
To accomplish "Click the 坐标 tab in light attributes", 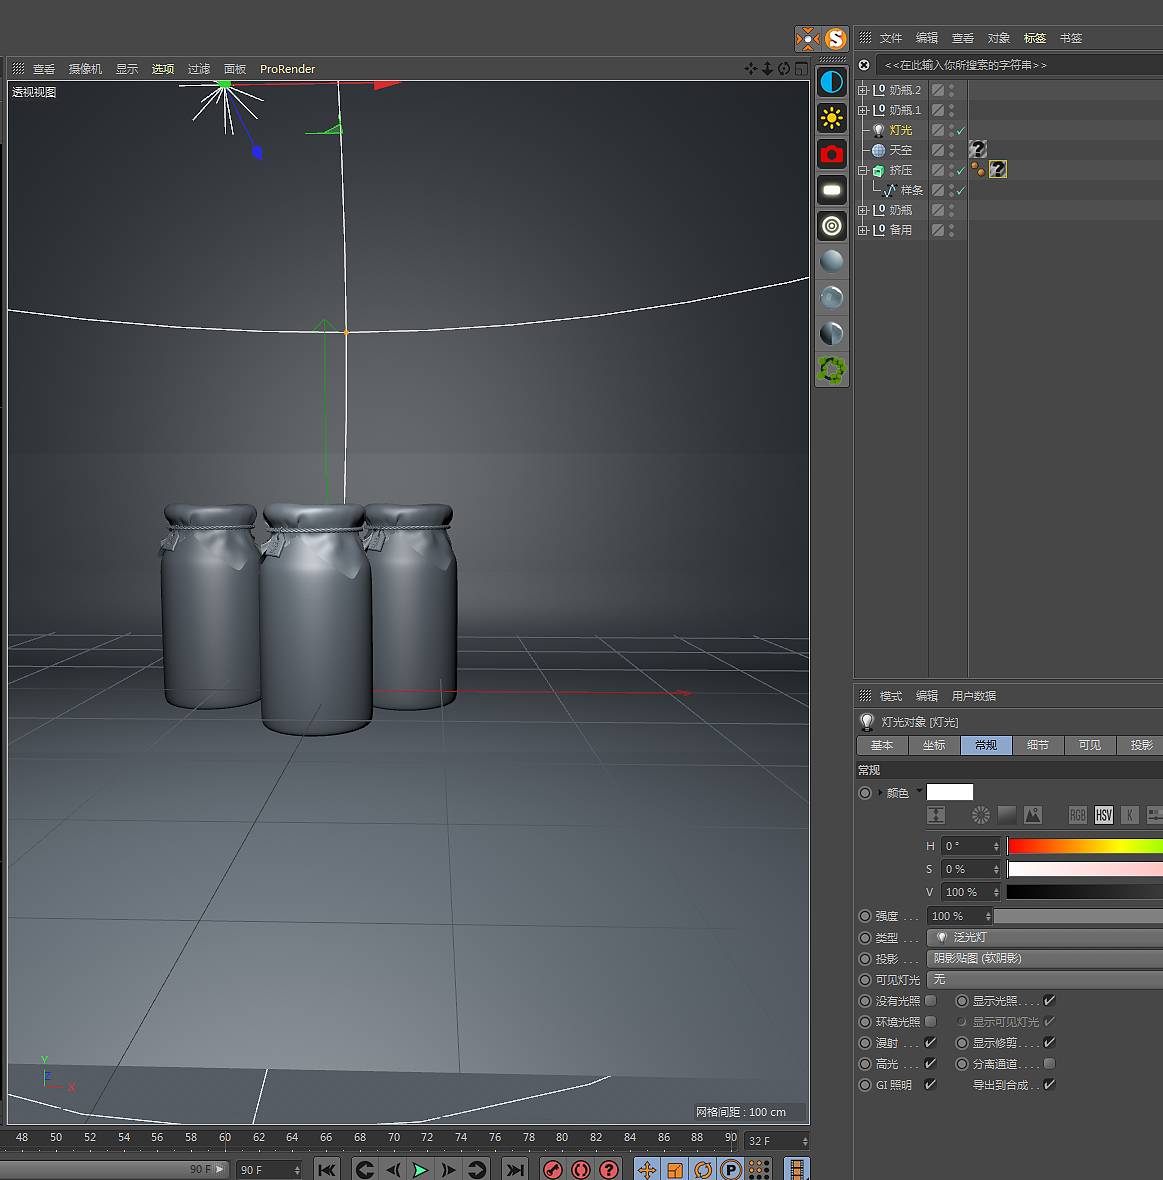I will pyautogui.click(x=935, y=745).
